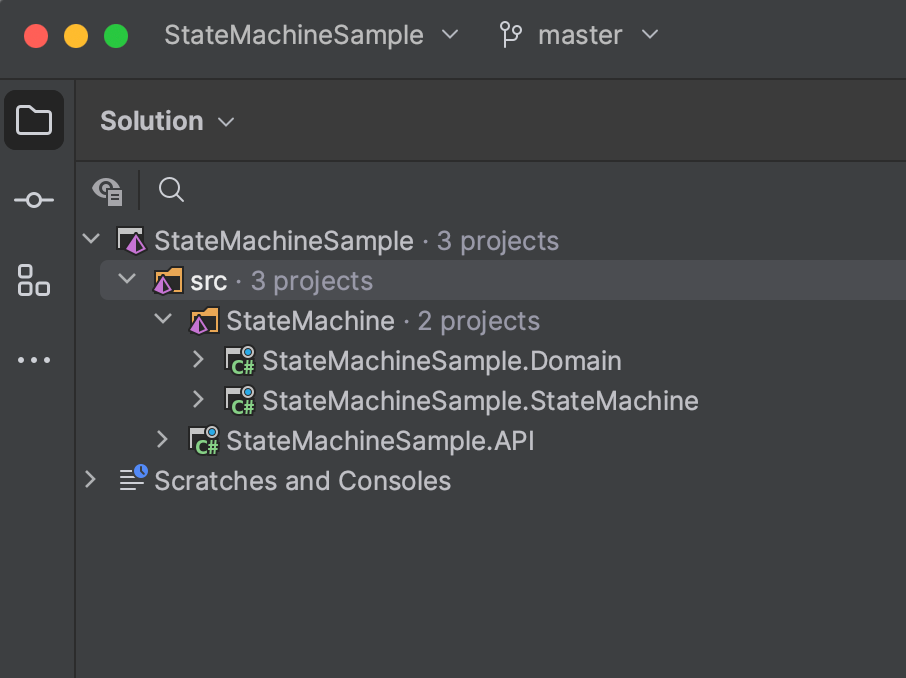The width and height of the screenshot is (906, 678).
Task: Click the StateMachineSample.API C# project icon
Action: [x=203, y=440]
